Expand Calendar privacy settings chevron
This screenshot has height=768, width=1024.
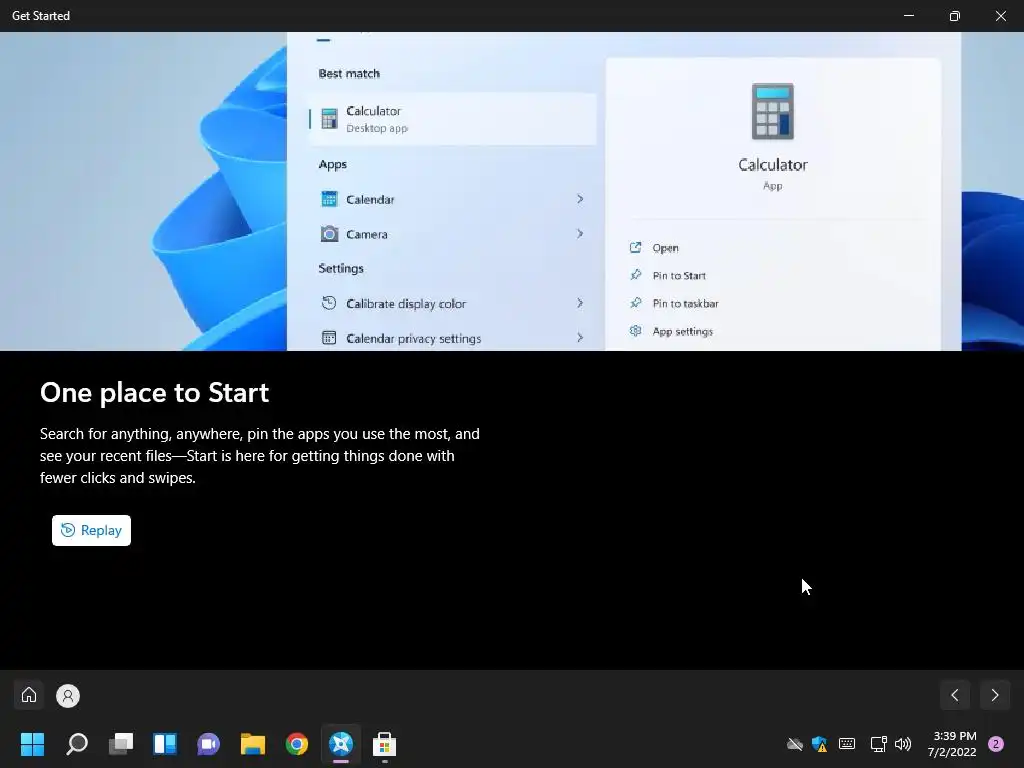(x=580, y=338)
